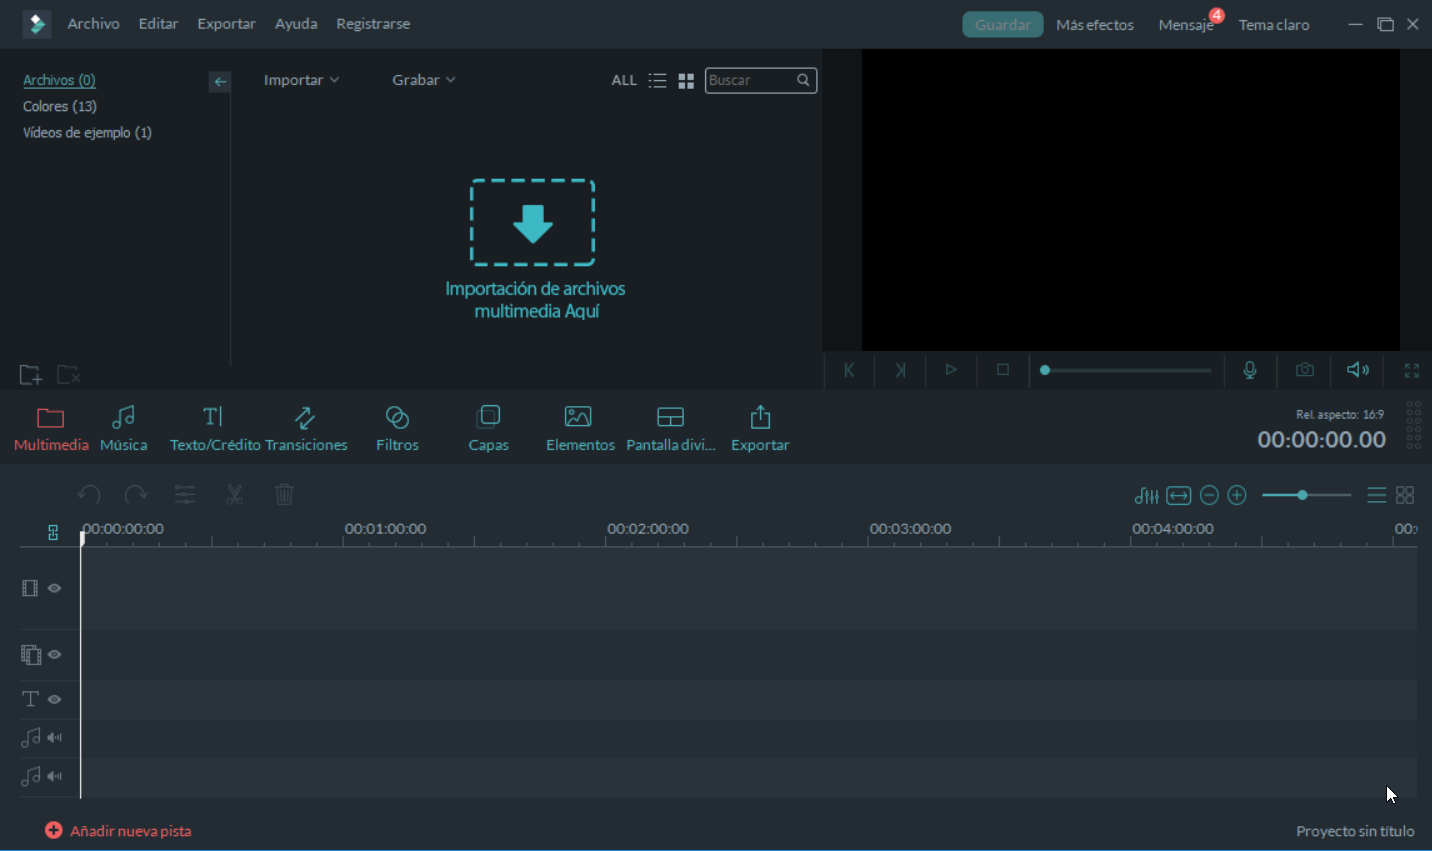
Task: Open the Música tab
Action: coord(124,429)
